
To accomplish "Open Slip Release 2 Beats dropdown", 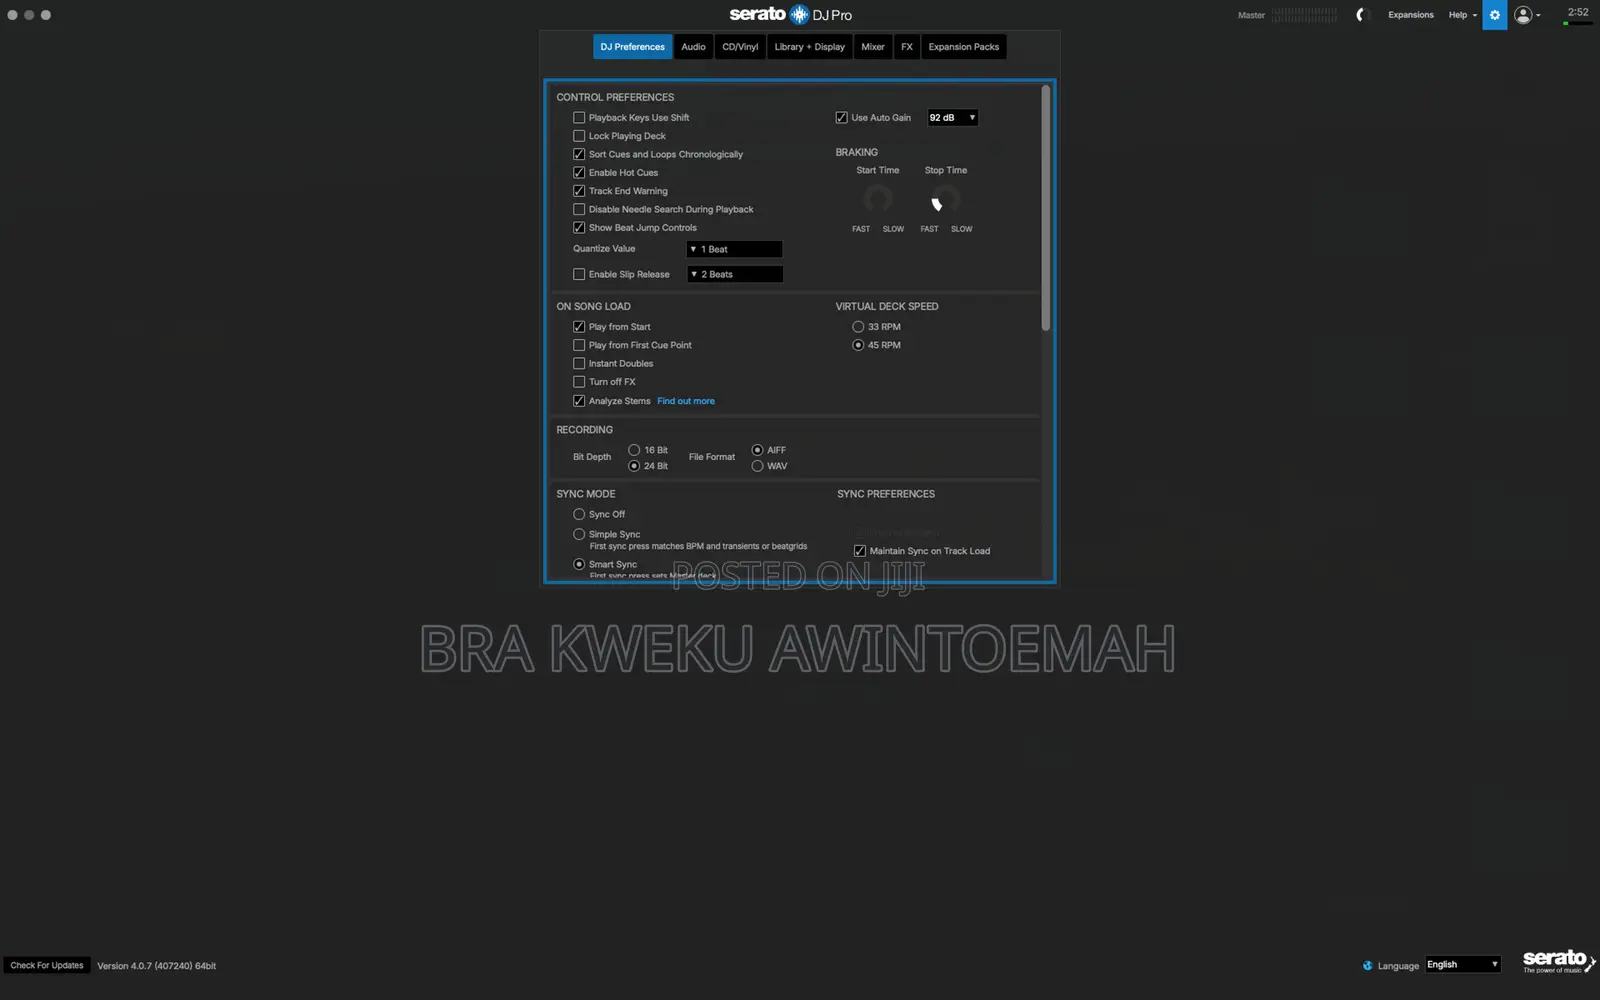I will pyautogui.click(x=734, y=274).
